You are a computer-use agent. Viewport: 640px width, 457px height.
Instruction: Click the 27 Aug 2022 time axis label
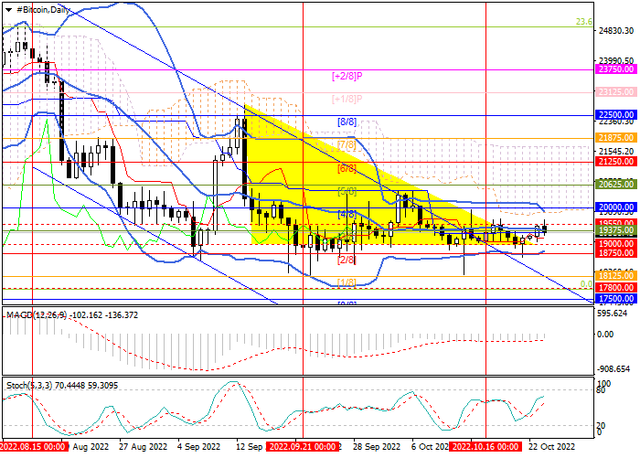(143, 446)
